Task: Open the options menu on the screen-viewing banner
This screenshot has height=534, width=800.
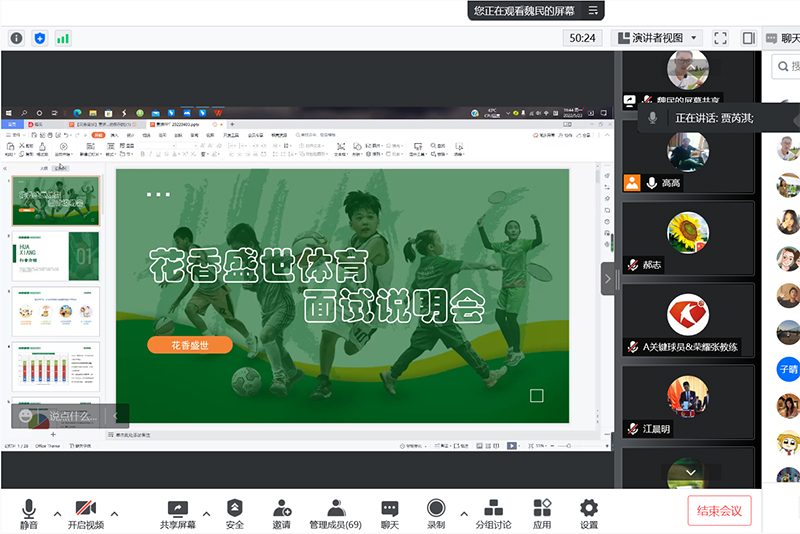Action: pos(593,10)
